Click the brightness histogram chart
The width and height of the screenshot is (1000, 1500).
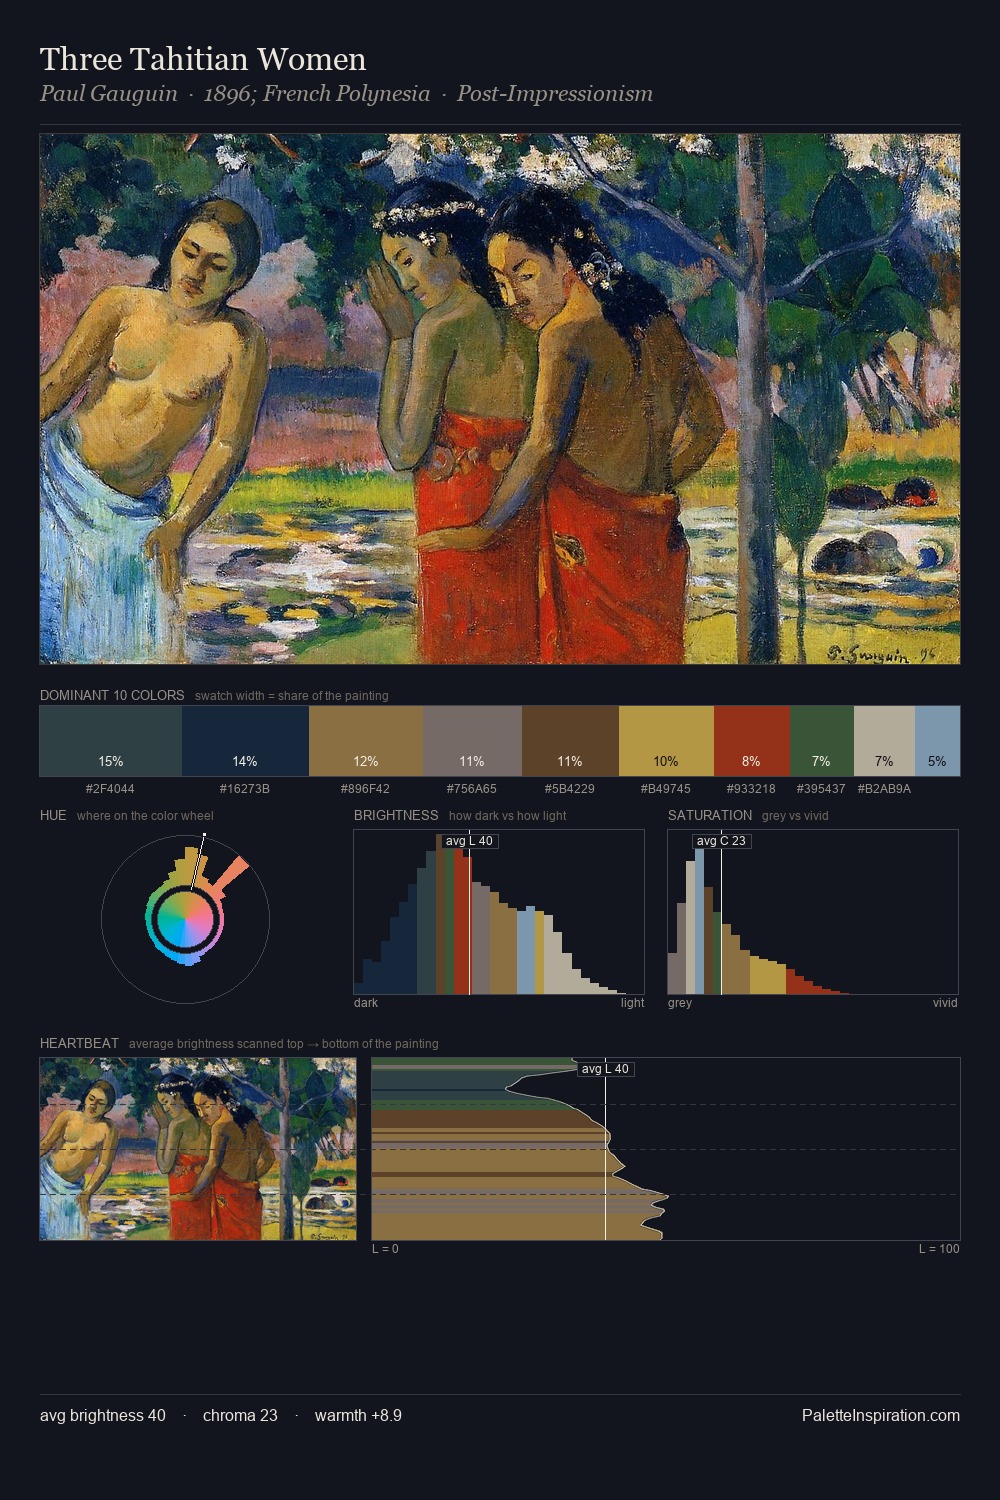(499, 912)
